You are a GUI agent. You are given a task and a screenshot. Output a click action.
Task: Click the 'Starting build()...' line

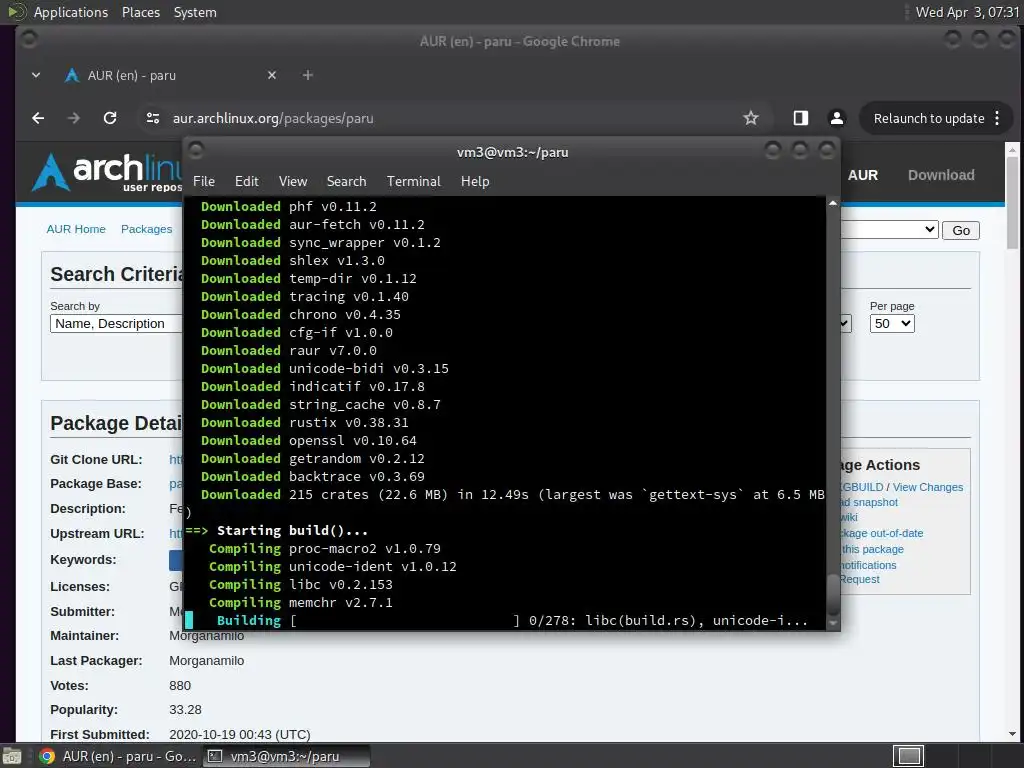pos(292,530)
